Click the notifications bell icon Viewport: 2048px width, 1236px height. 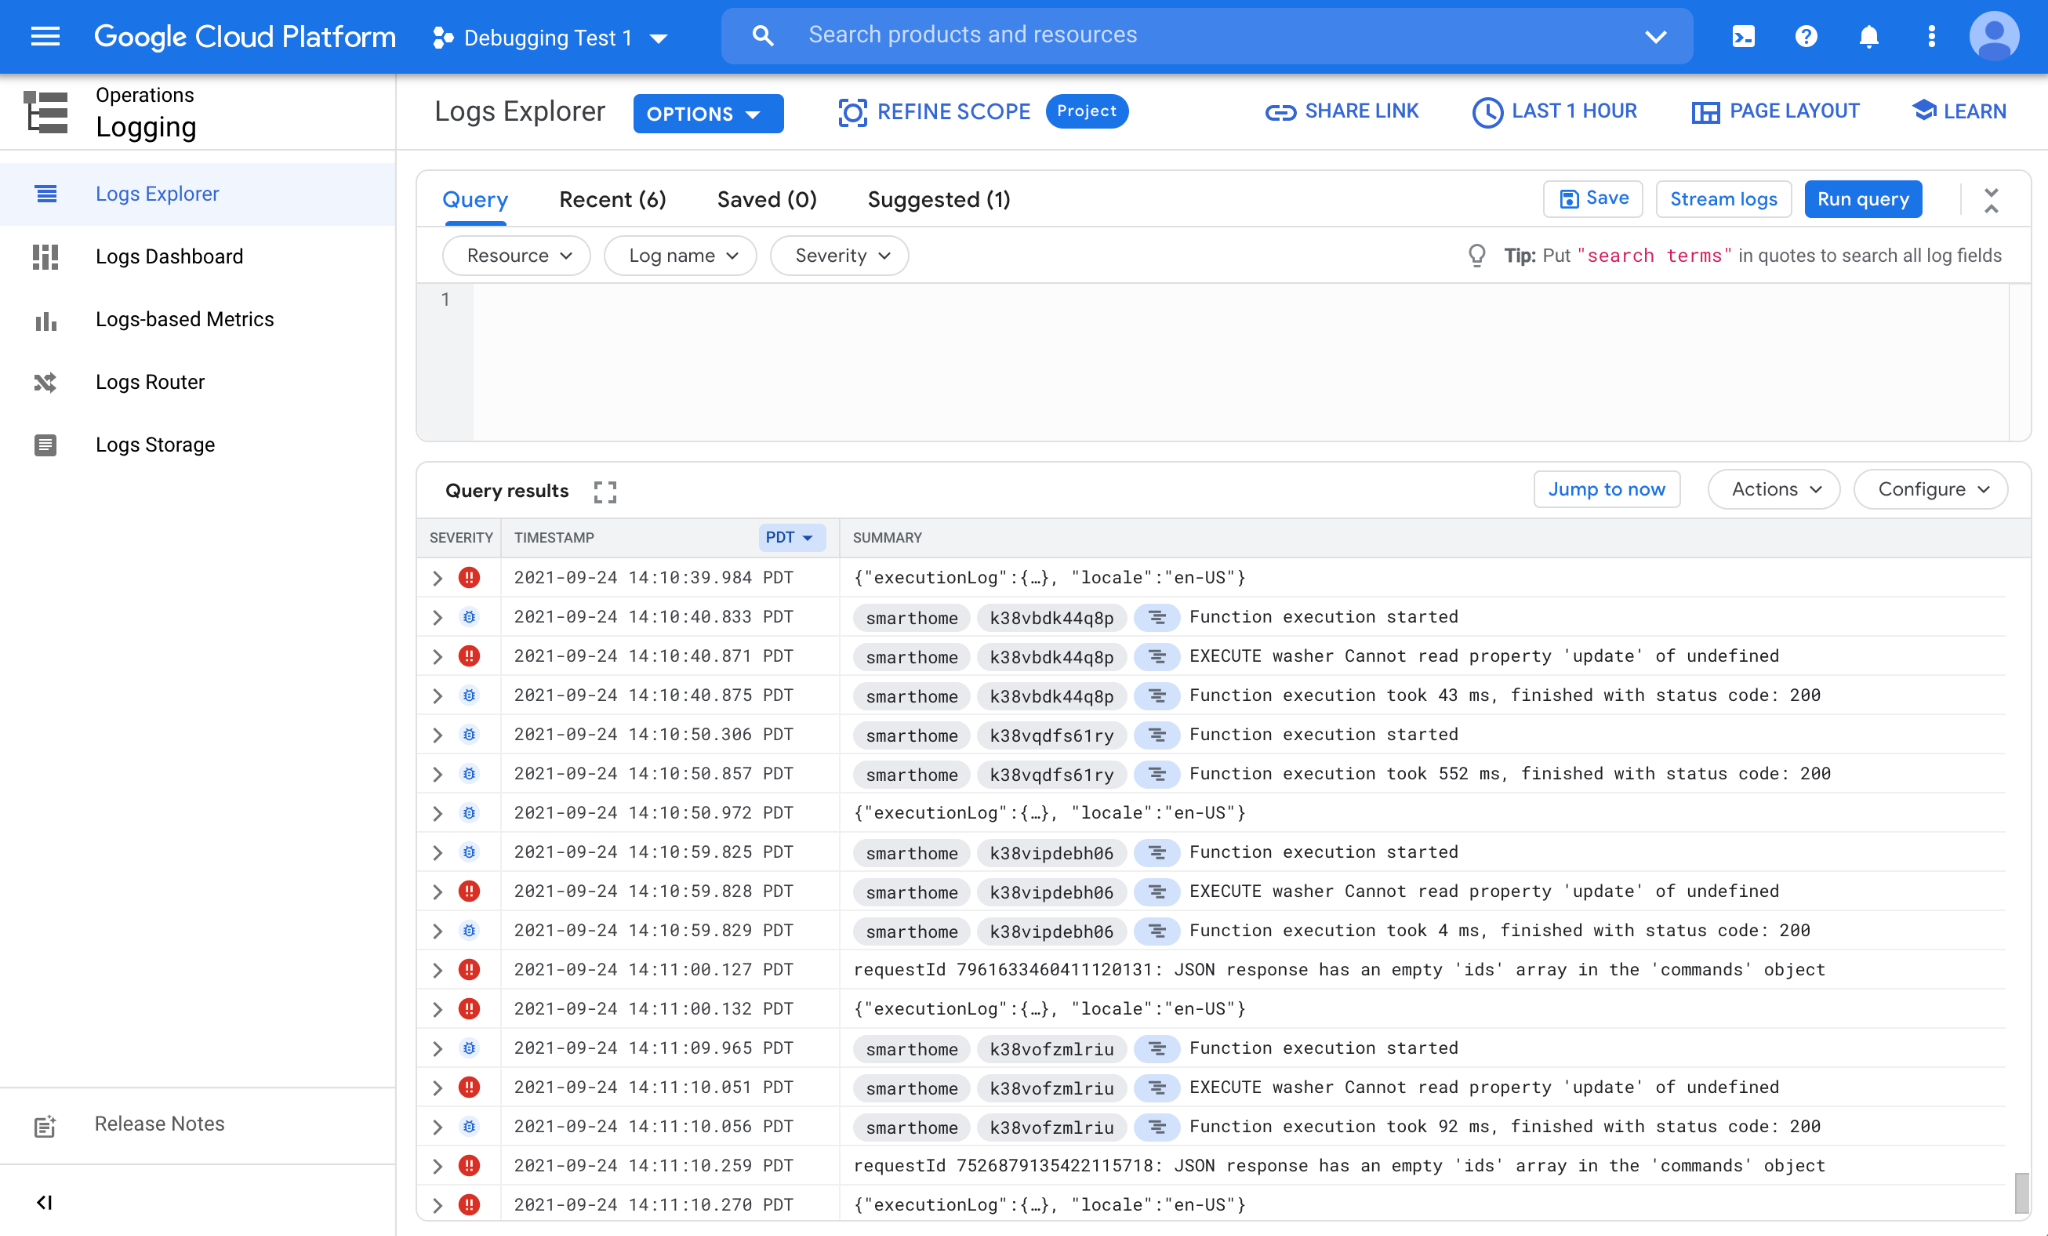1868,37
